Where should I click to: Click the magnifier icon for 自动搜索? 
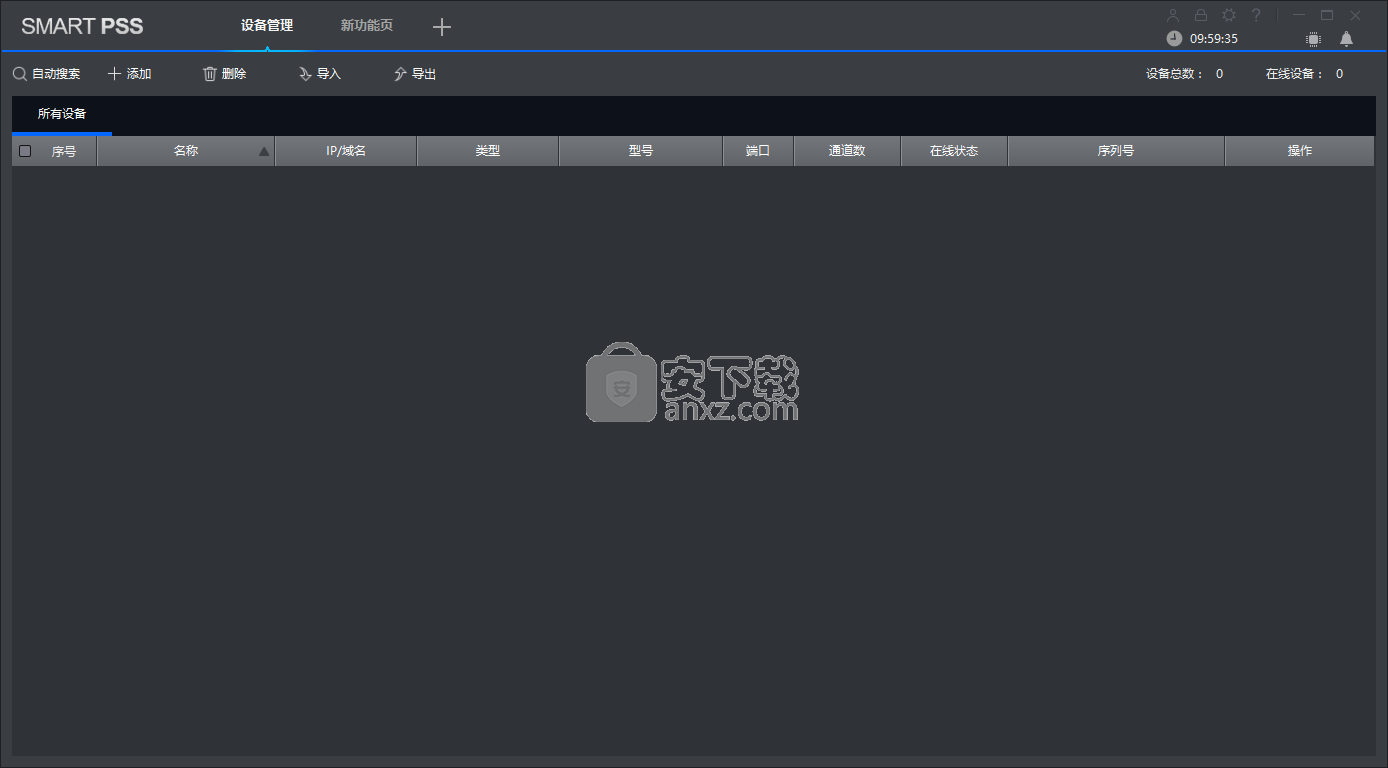point(19,74)
